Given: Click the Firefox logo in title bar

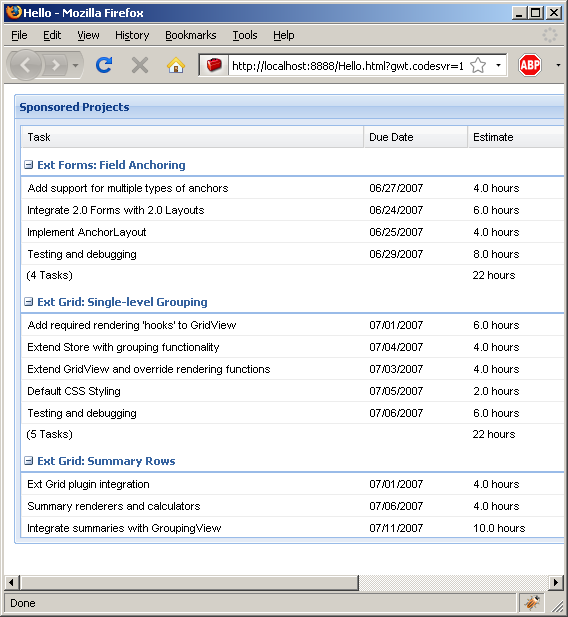Looking at the screenshot, I should [x=13, y=12].
